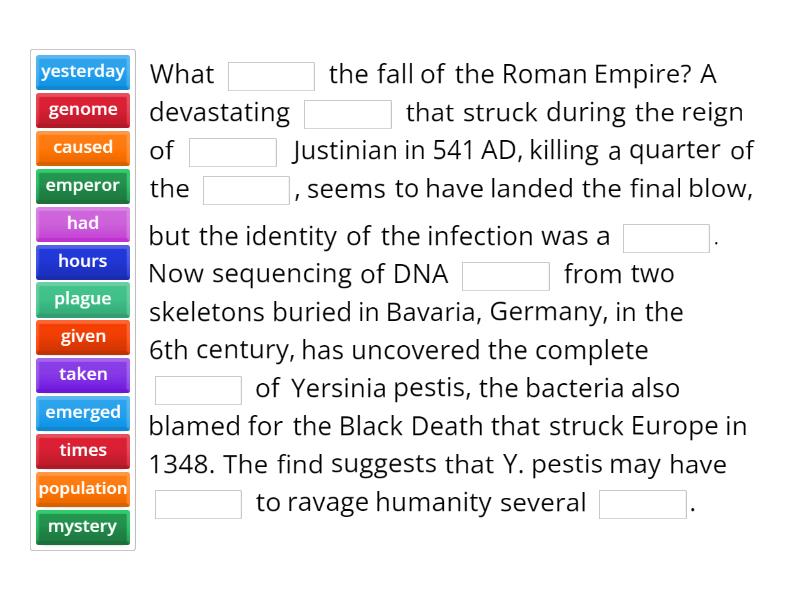
Task: Choose the 'taken' word tile
Action: pos(82,374)
